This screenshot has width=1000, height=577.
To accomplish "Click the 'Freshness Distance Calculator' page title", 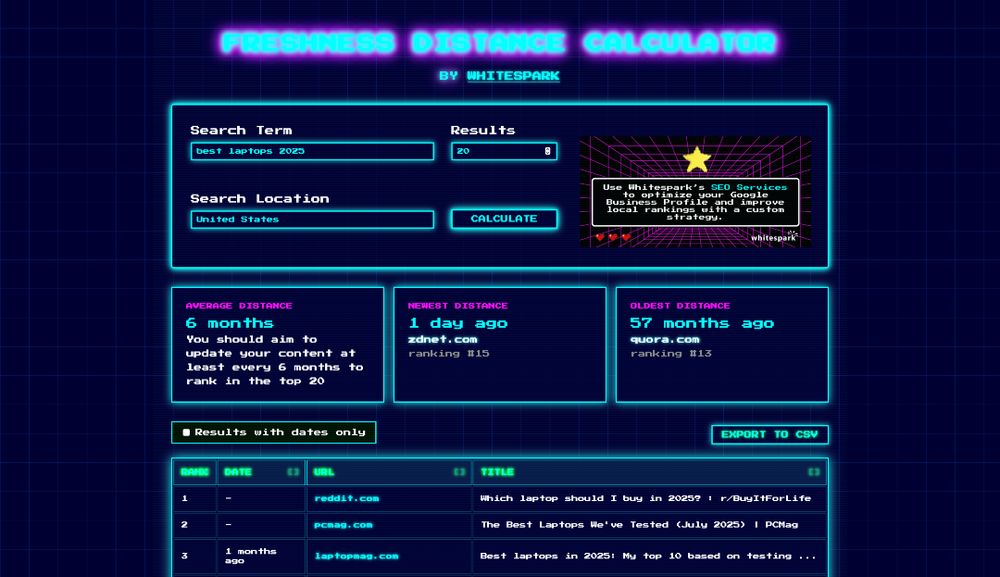I will (x=499, y=43).
